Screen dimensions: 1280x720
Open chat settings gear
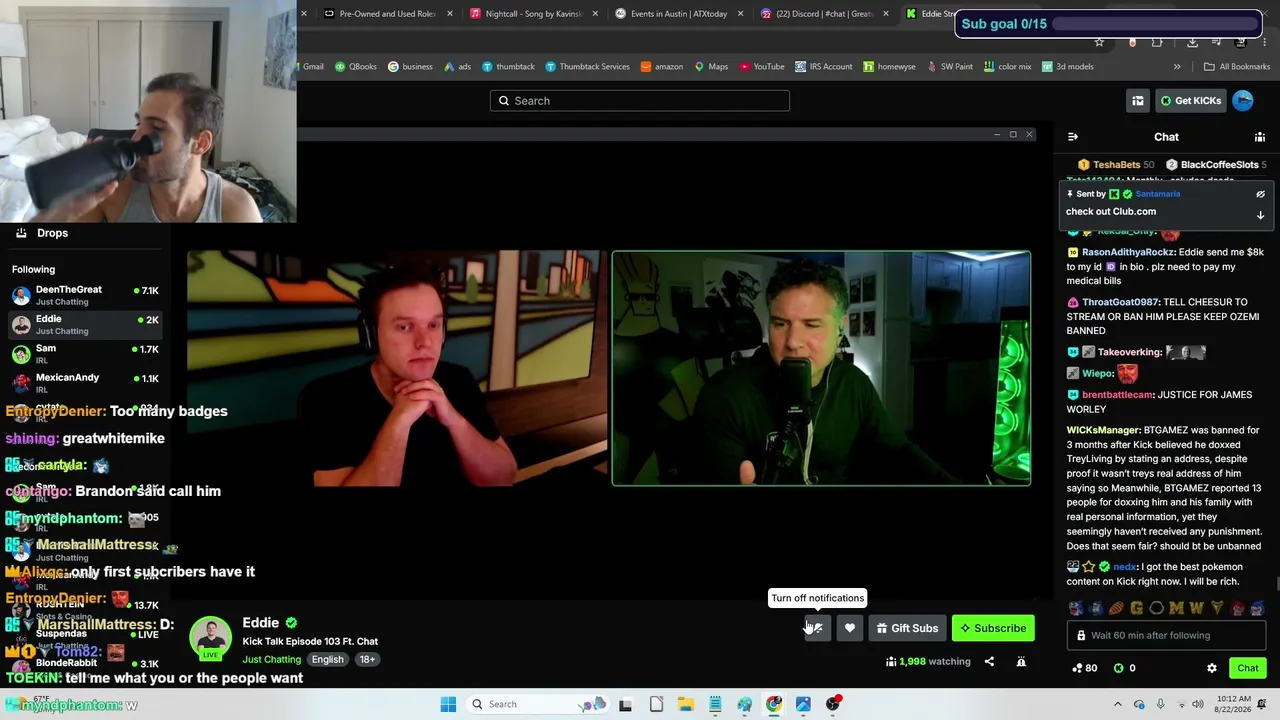coord(1212,668)
